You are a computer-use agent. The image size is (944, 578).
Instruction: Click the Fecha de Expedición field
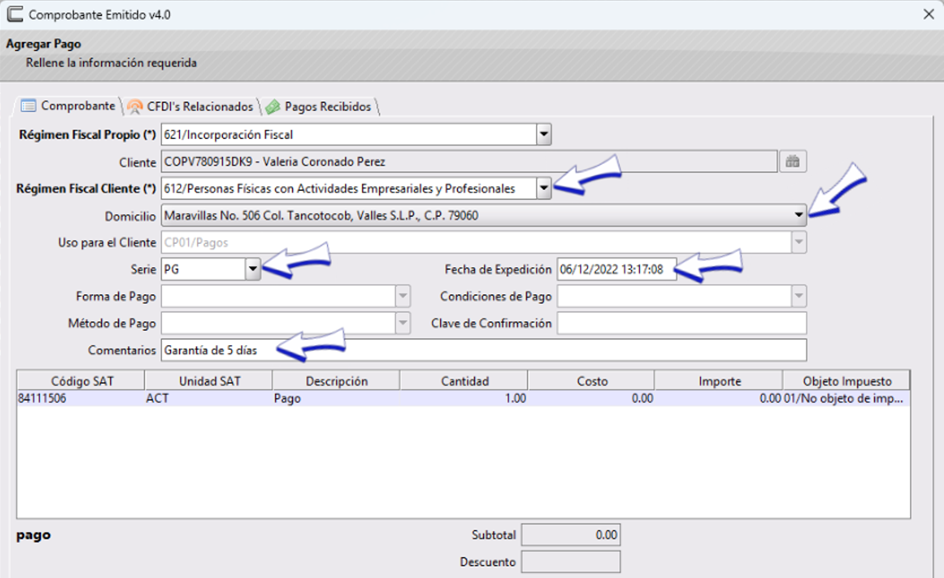(616, 269)
